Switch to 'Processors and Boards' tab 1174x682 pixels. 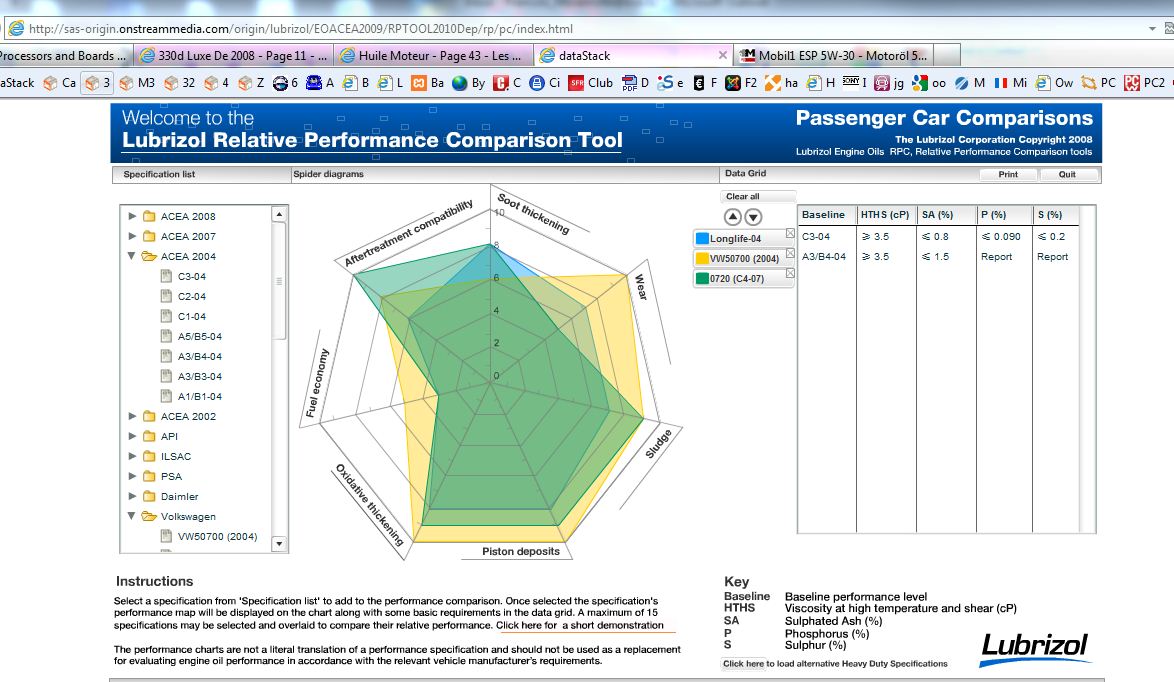(66, 55)
